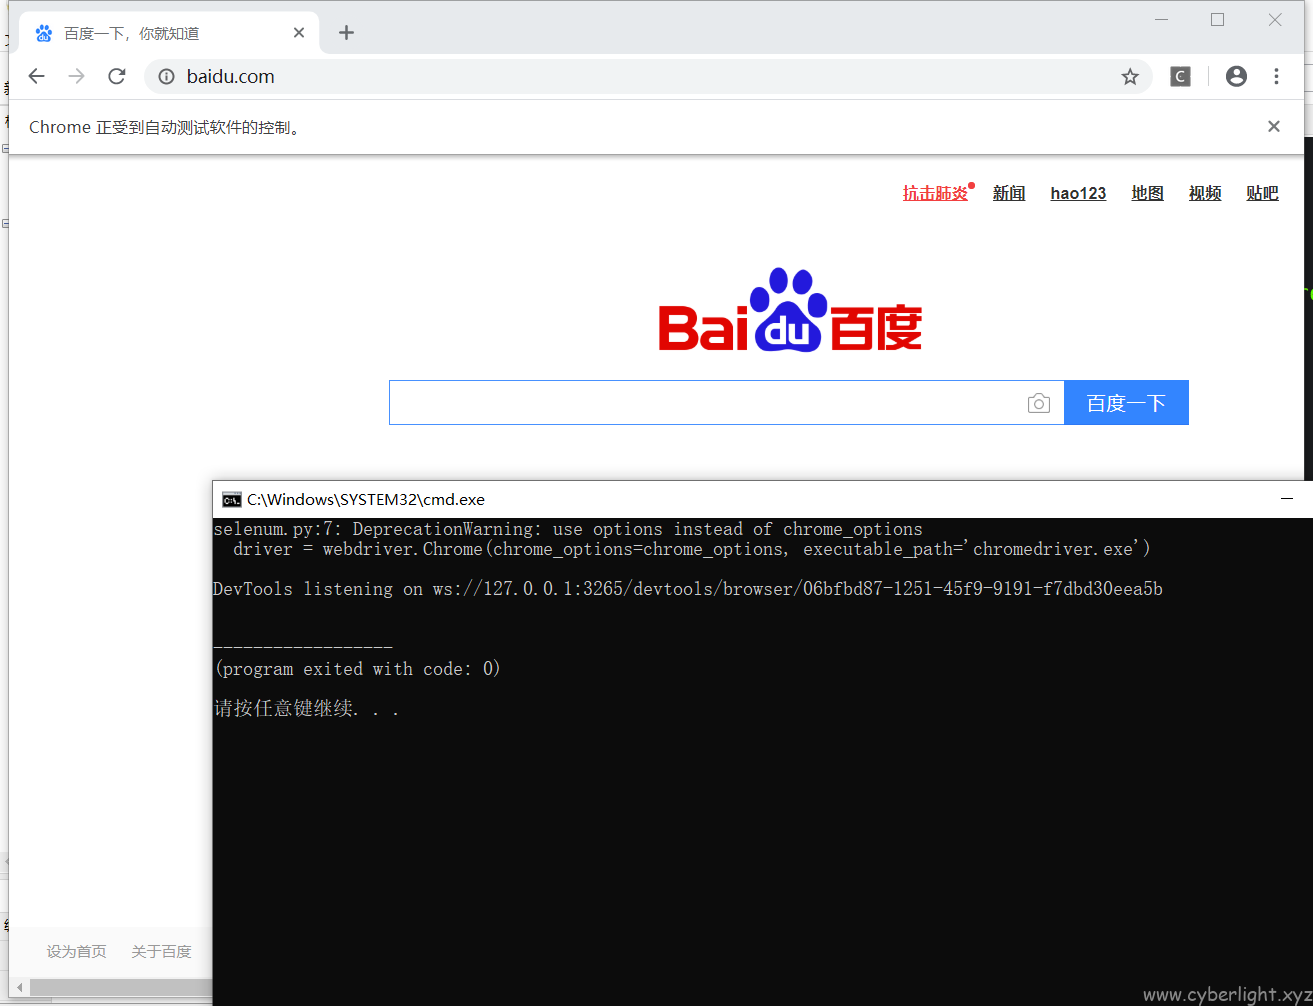Open image search via the camera icon

tap(1039, 403)
